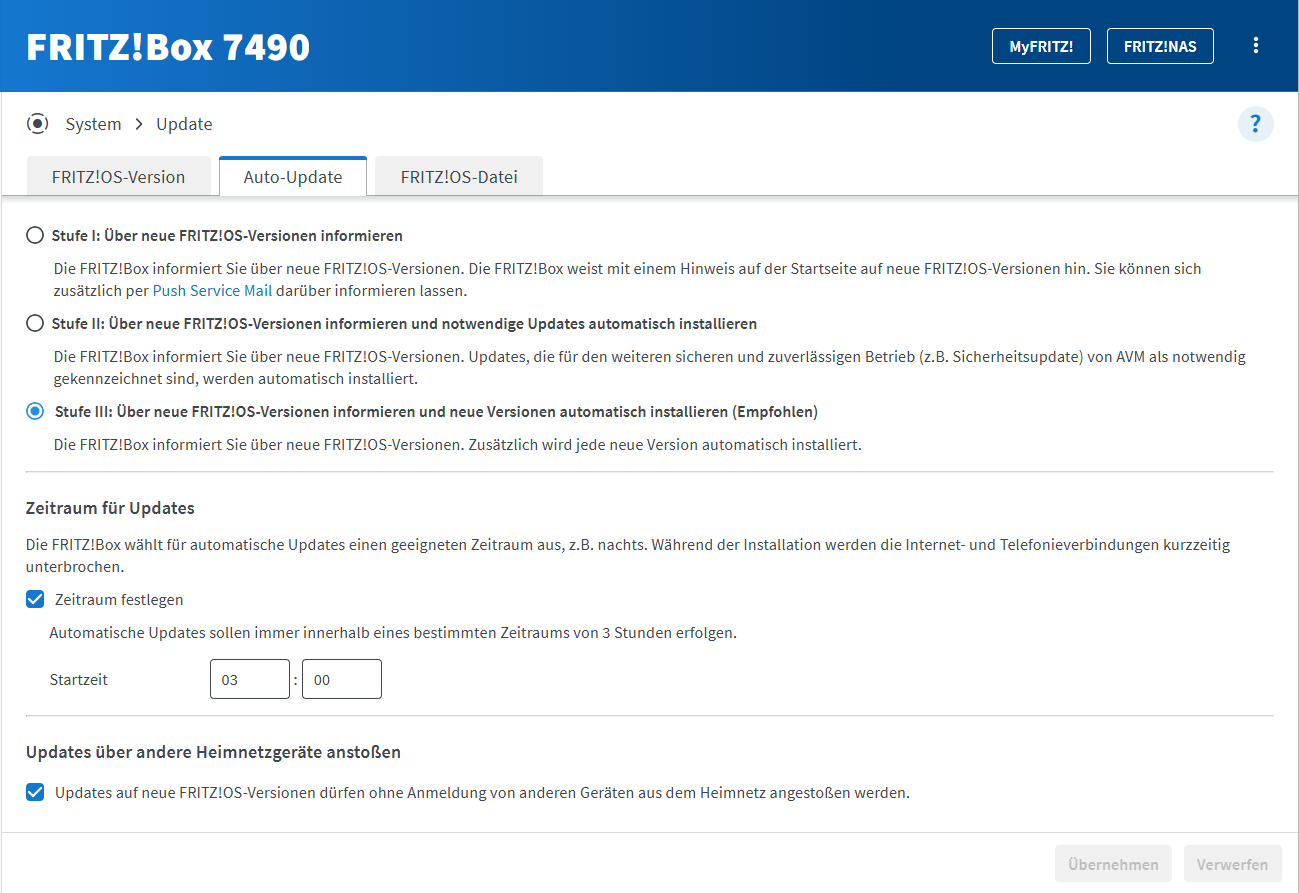Click the Zeitraum für Updates heading
Screen dimensions: 1299x893
click(110, 508)
